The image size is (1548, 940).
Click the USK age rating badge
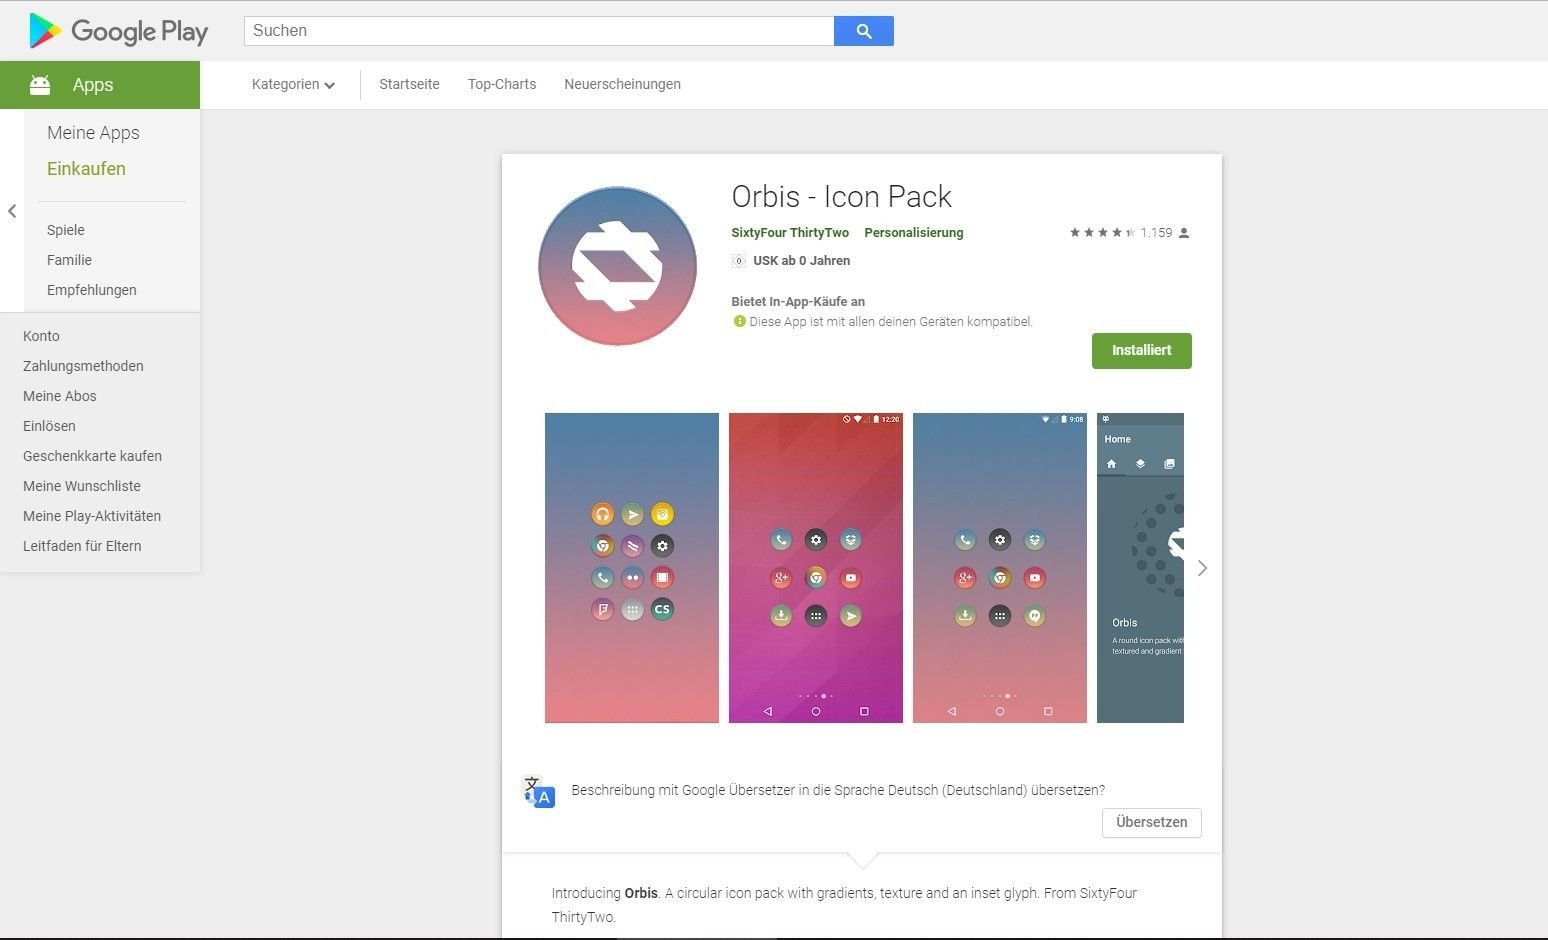coord(739,261)
